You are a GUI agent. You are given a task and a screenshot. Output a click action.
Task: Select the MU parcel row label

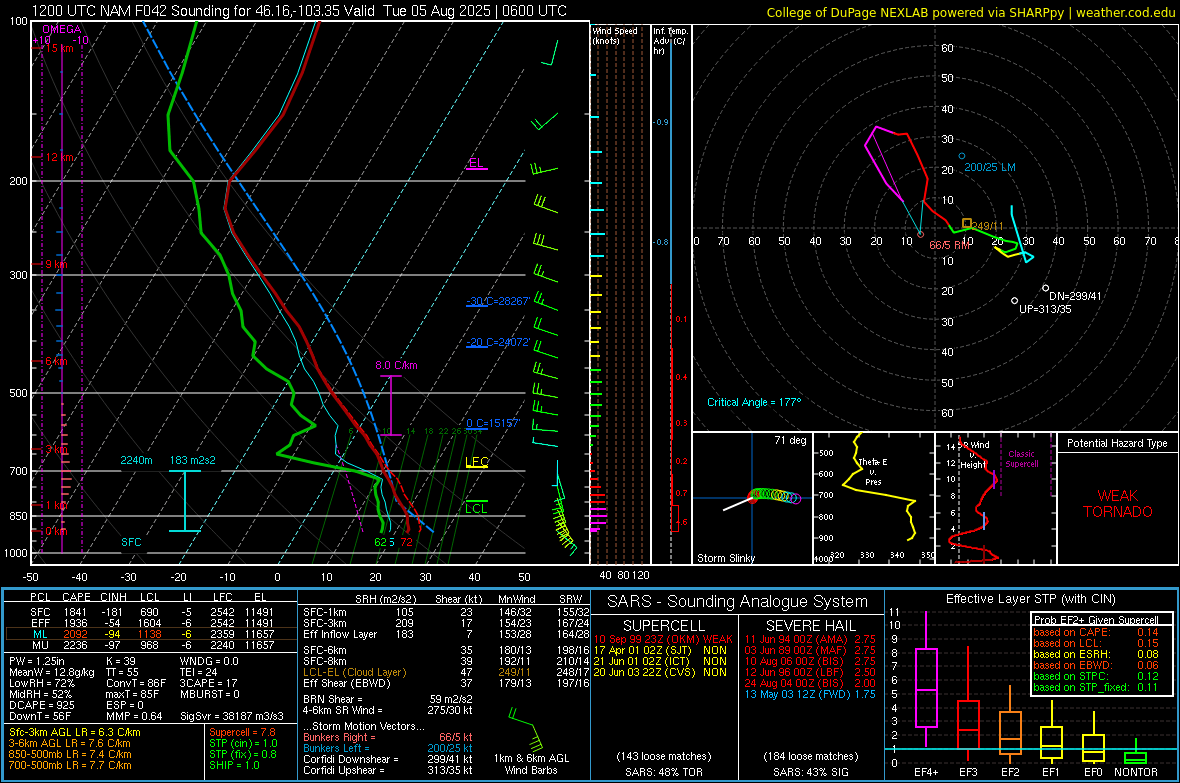click(40, 645)
